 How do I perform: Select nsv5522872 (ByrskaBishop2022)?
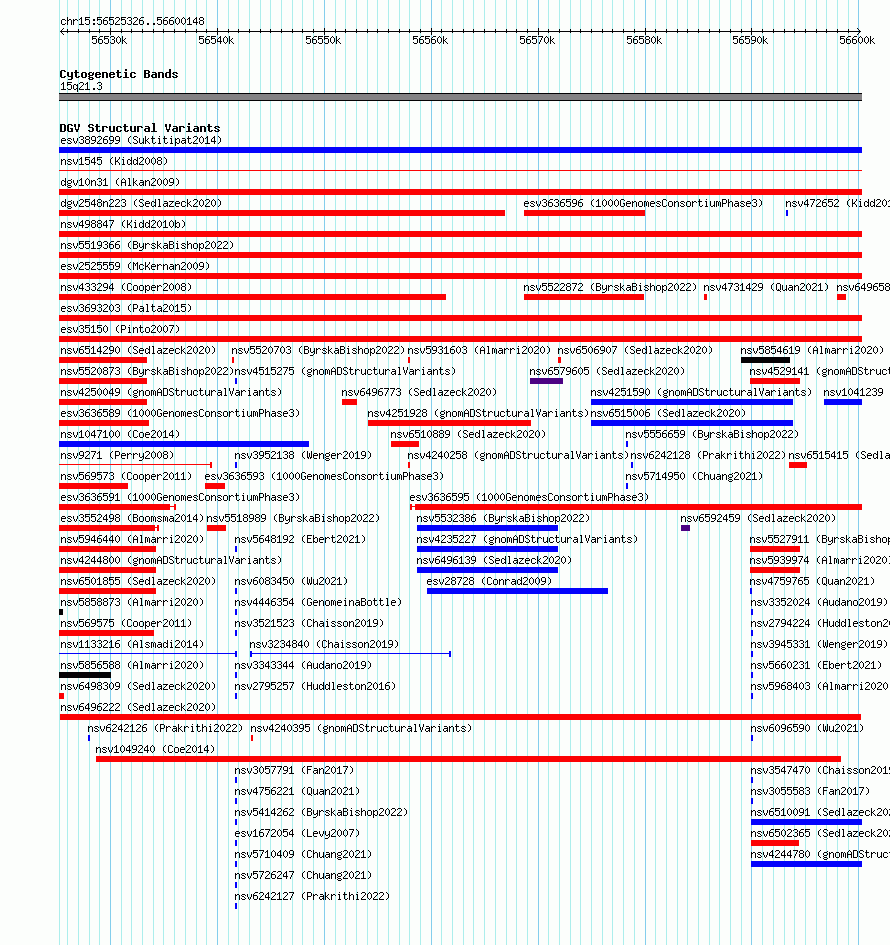[x=610, y=288]
